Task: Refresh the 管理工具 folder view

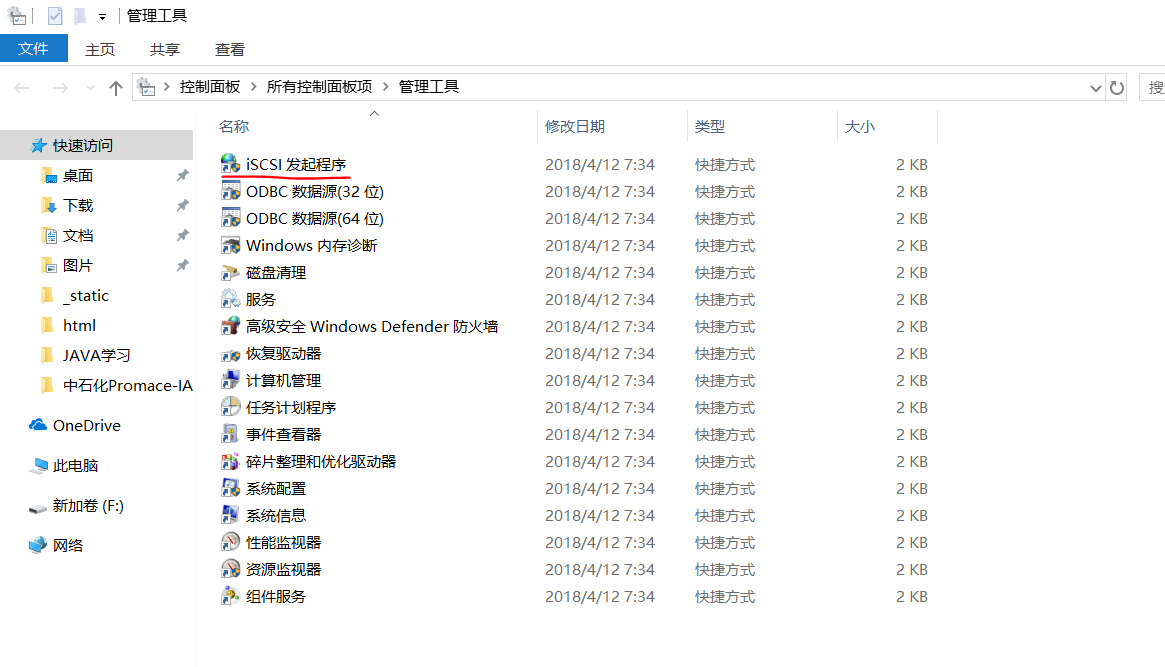Action: [1117, 88]
